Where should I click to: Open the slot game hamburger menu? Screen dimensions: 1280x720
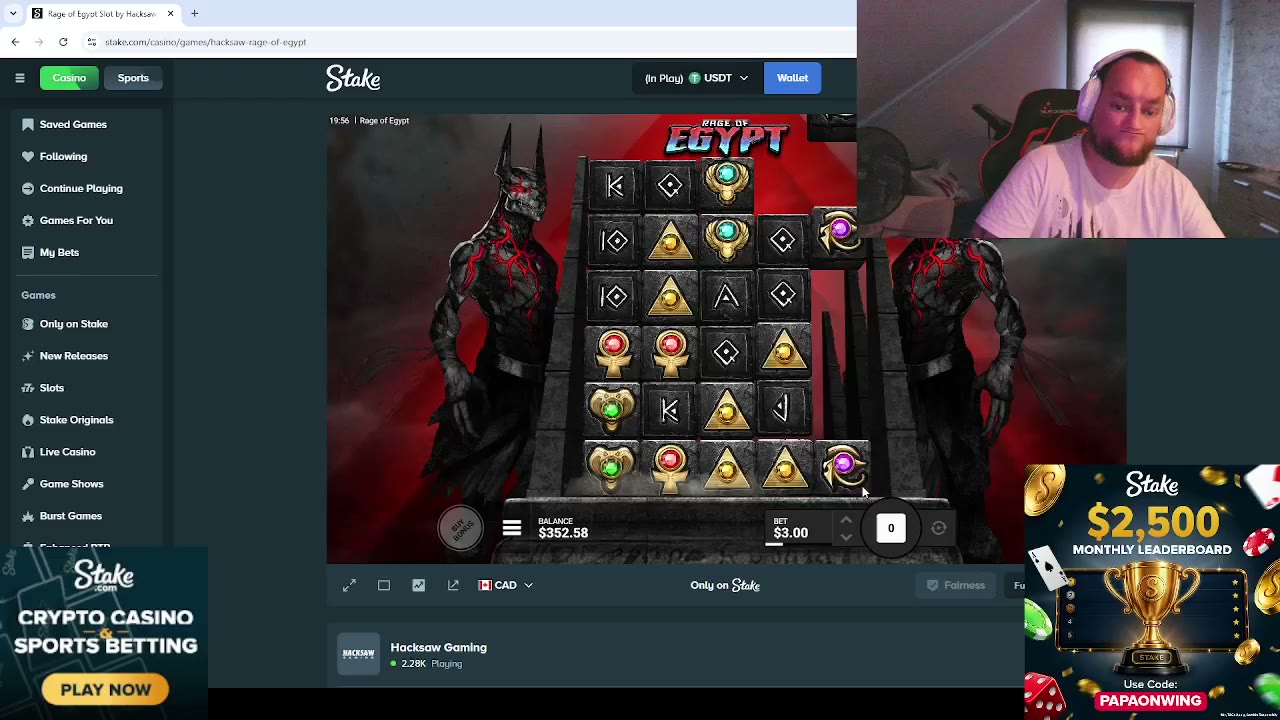click(x=512, y=528)
